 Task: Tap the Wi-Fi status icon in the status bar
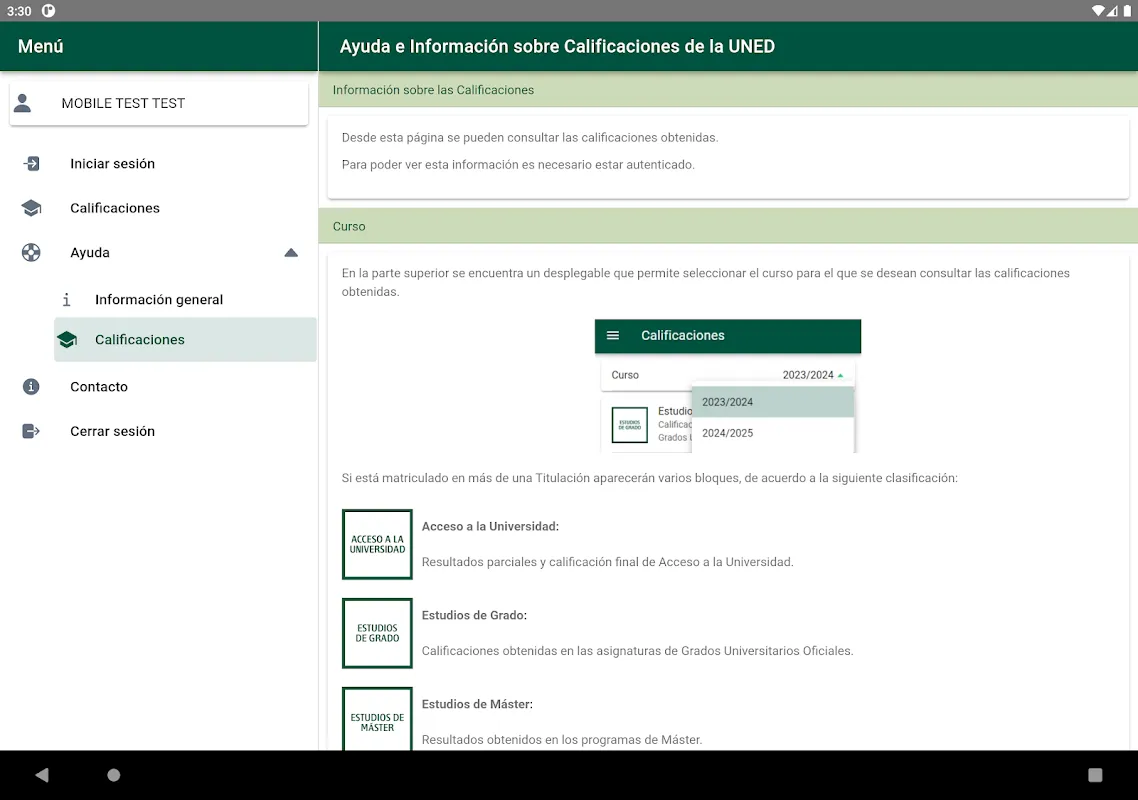(1098, 11)
